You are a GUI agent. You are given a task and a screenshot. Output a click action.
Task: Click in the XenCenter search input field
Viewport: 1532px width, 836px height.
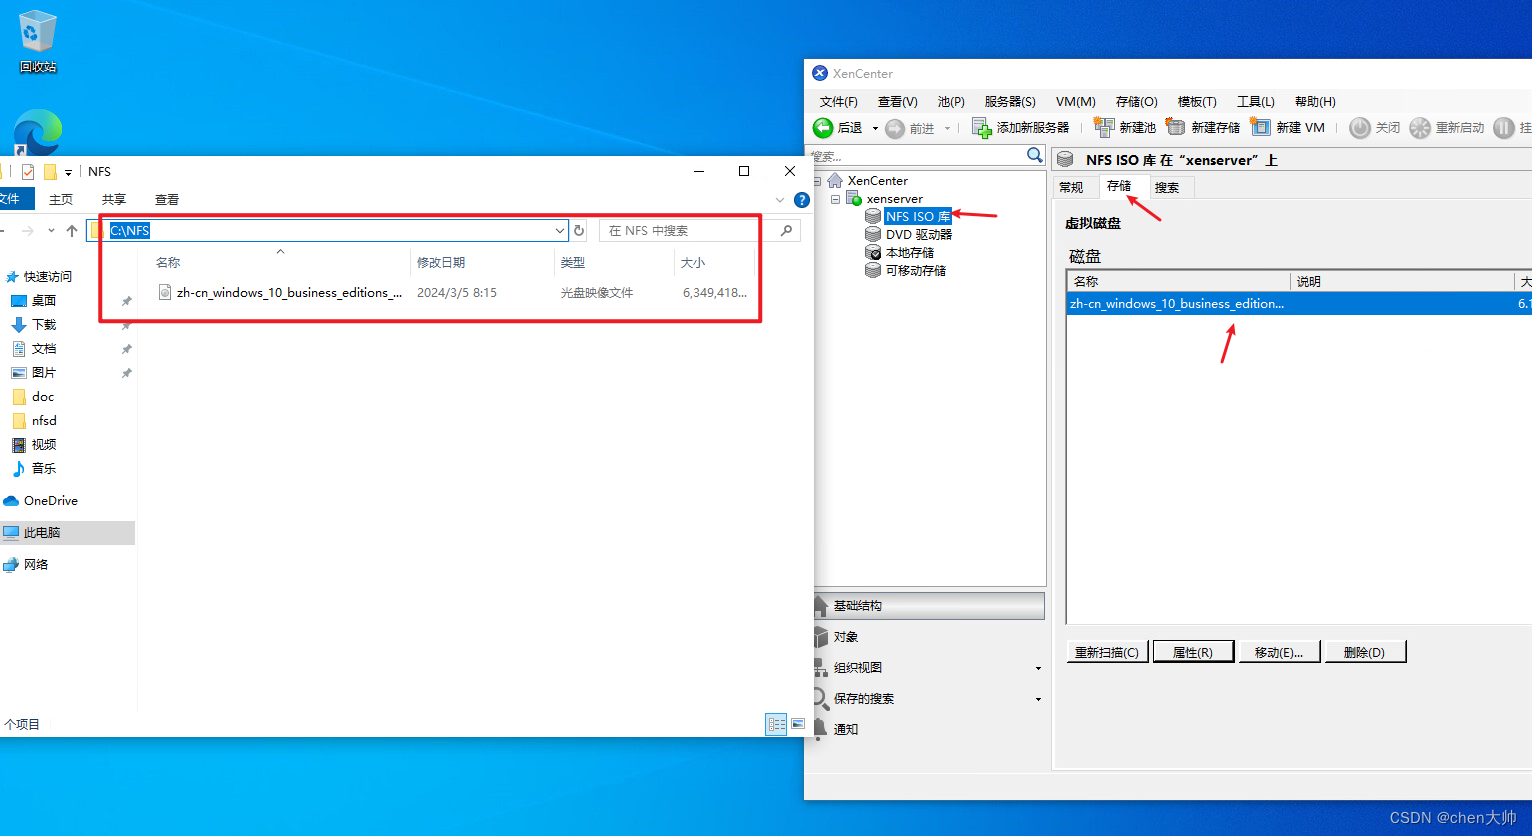pos(917,156)
